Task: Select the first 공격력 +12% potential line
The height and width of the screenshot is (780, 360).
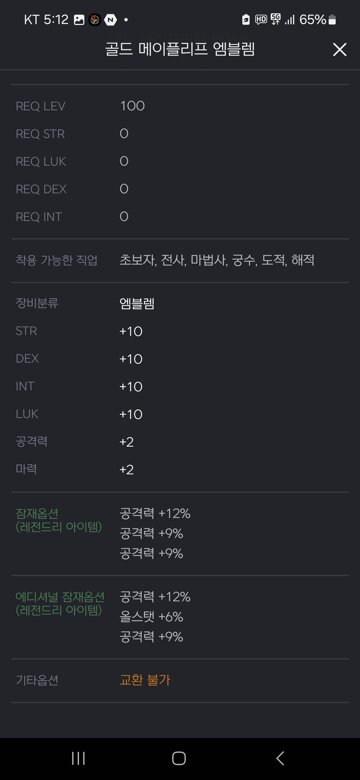Action: pyautogui.click(x=155, y=513)
